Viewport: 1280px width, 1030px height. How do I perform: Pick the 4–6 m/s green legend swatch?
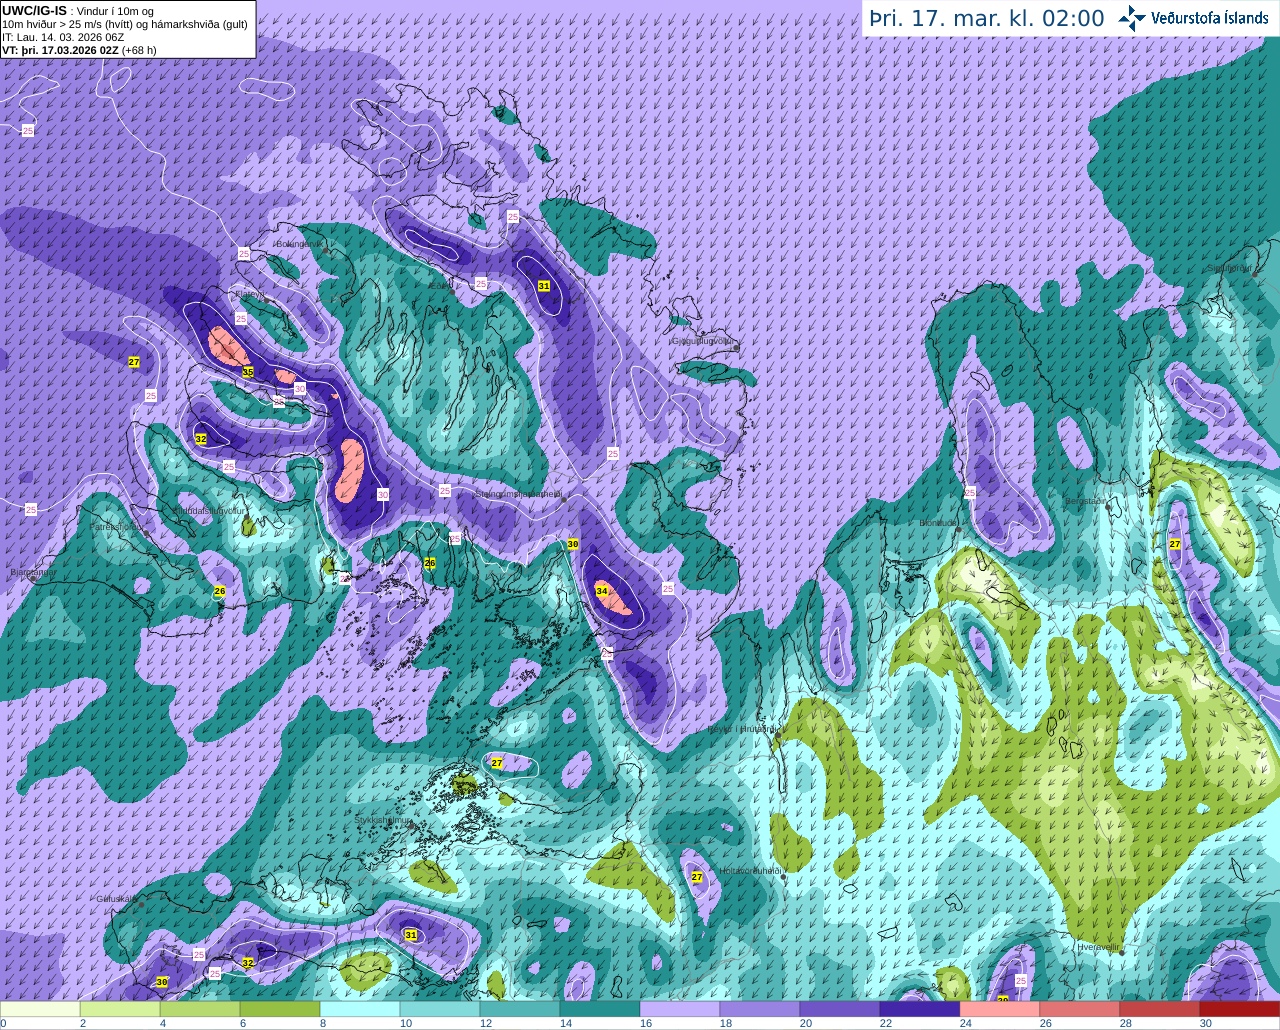[x=200, y=1008]
